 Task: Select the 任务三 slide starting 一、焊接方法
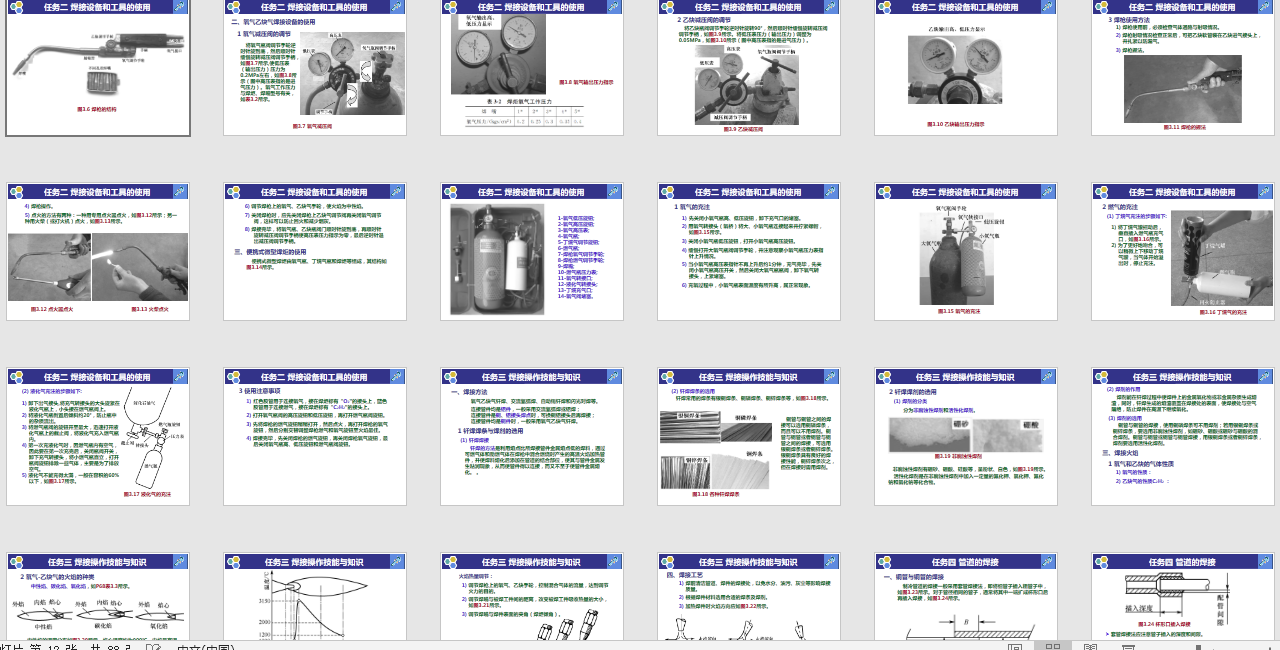click(532, 437)
